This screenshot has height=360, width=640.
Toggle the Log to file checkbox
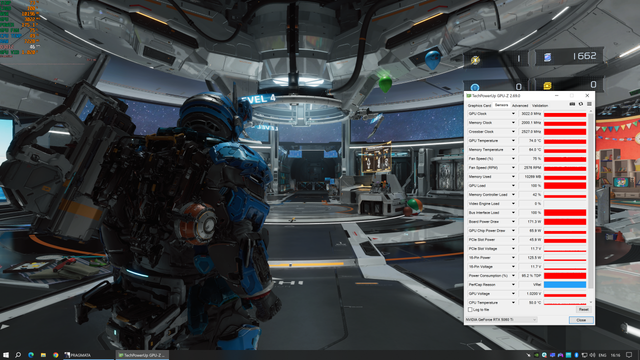[x=470, y=310]
